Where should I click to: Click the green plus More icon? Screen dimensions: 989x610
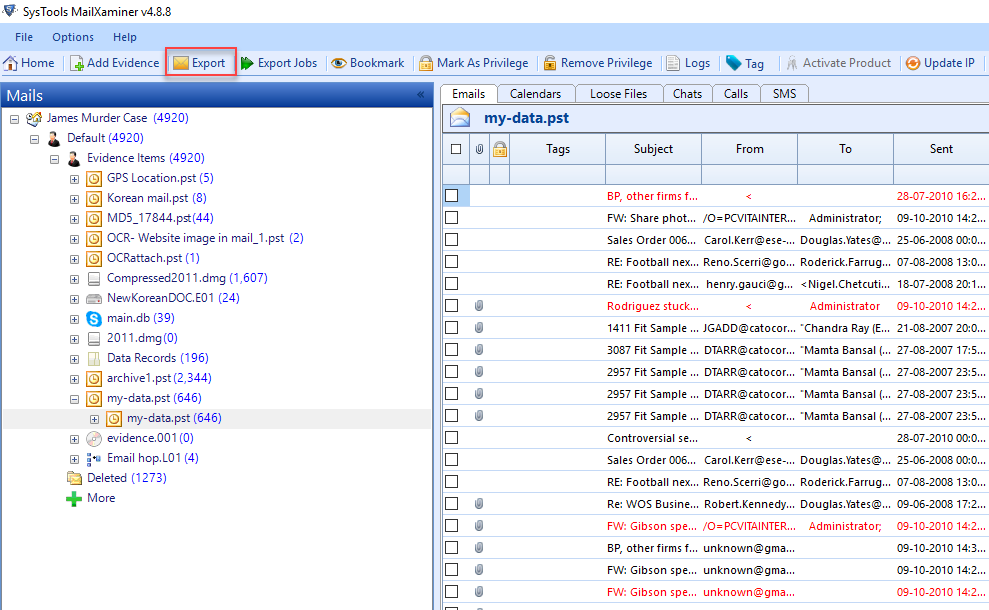(x=74, y=498)
